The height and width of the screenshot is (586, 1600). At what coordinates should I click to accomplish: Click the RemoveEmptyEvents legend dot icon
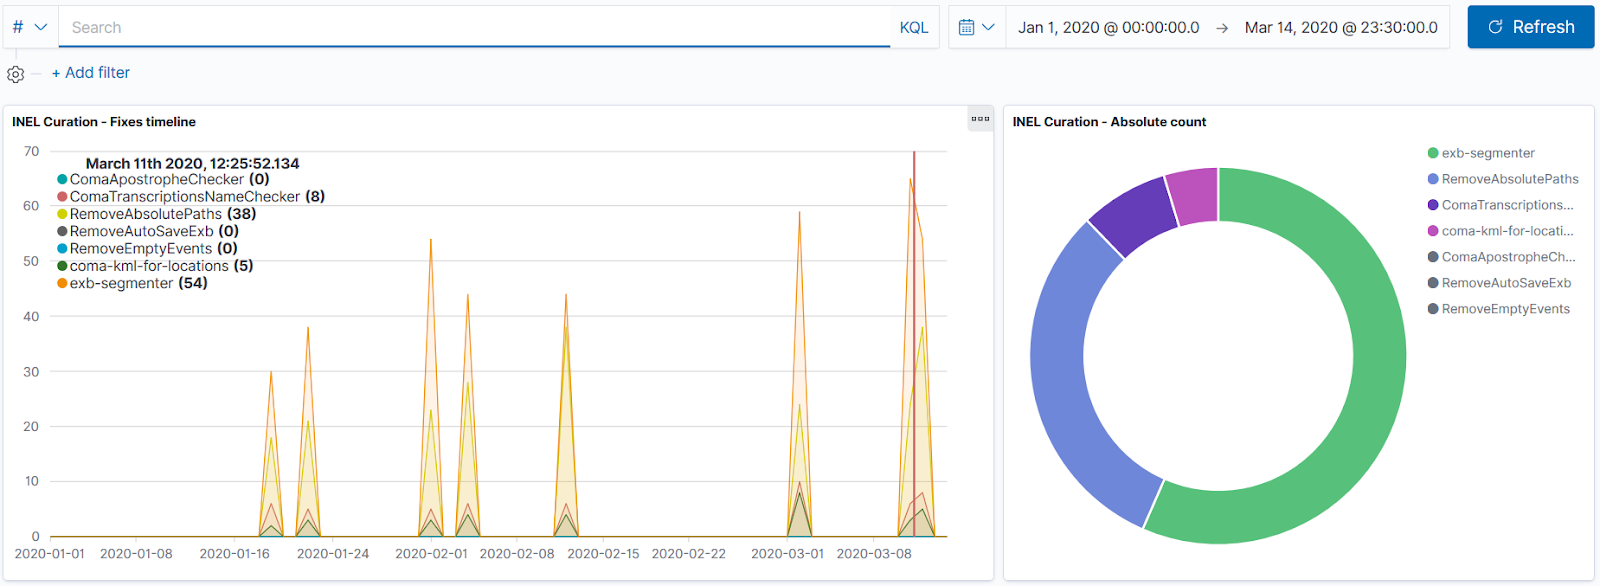coord(1433,309)
